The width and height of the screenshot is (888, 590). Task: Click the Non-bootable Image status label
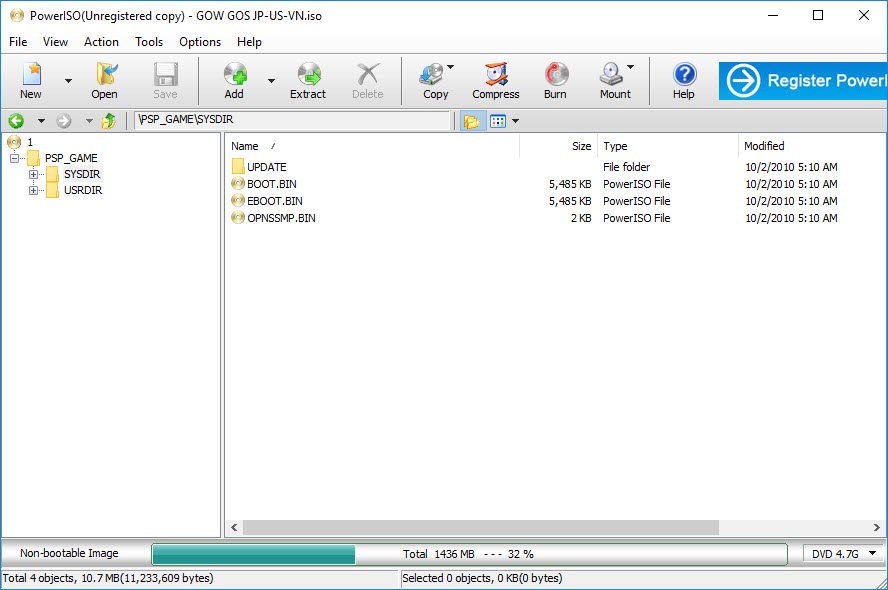[x=69, y=553]
